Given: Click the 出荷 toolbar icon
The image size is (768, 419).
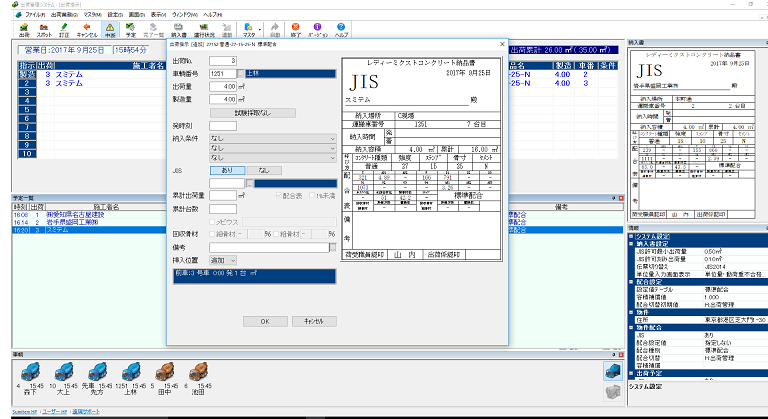Looking at the screenshot, I should click(24, 30).
